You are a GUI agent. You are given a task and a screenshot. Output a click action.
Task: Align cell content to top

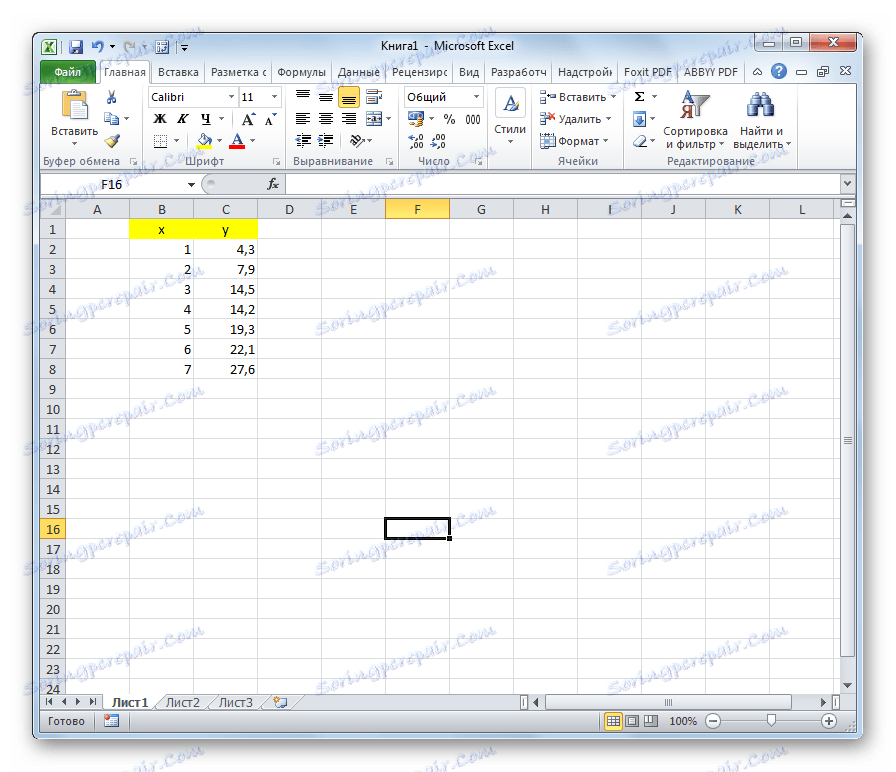[303, 97]
